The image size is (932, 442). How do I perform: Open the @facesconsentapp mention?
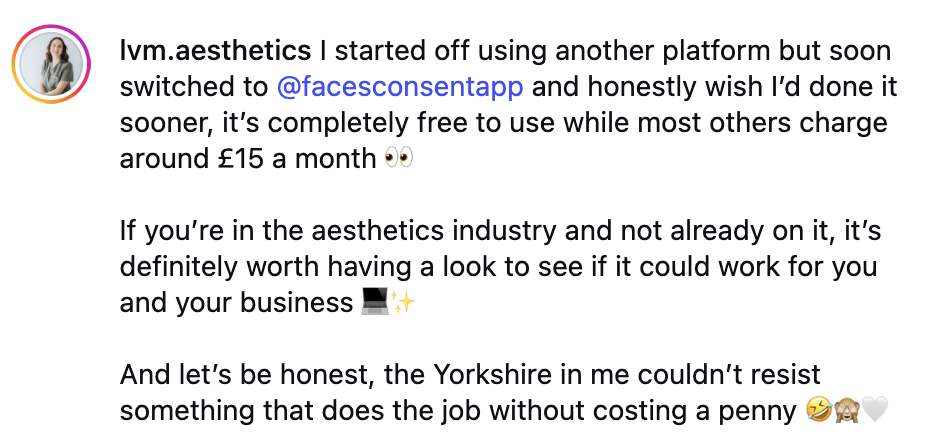(x=400, y=87)
